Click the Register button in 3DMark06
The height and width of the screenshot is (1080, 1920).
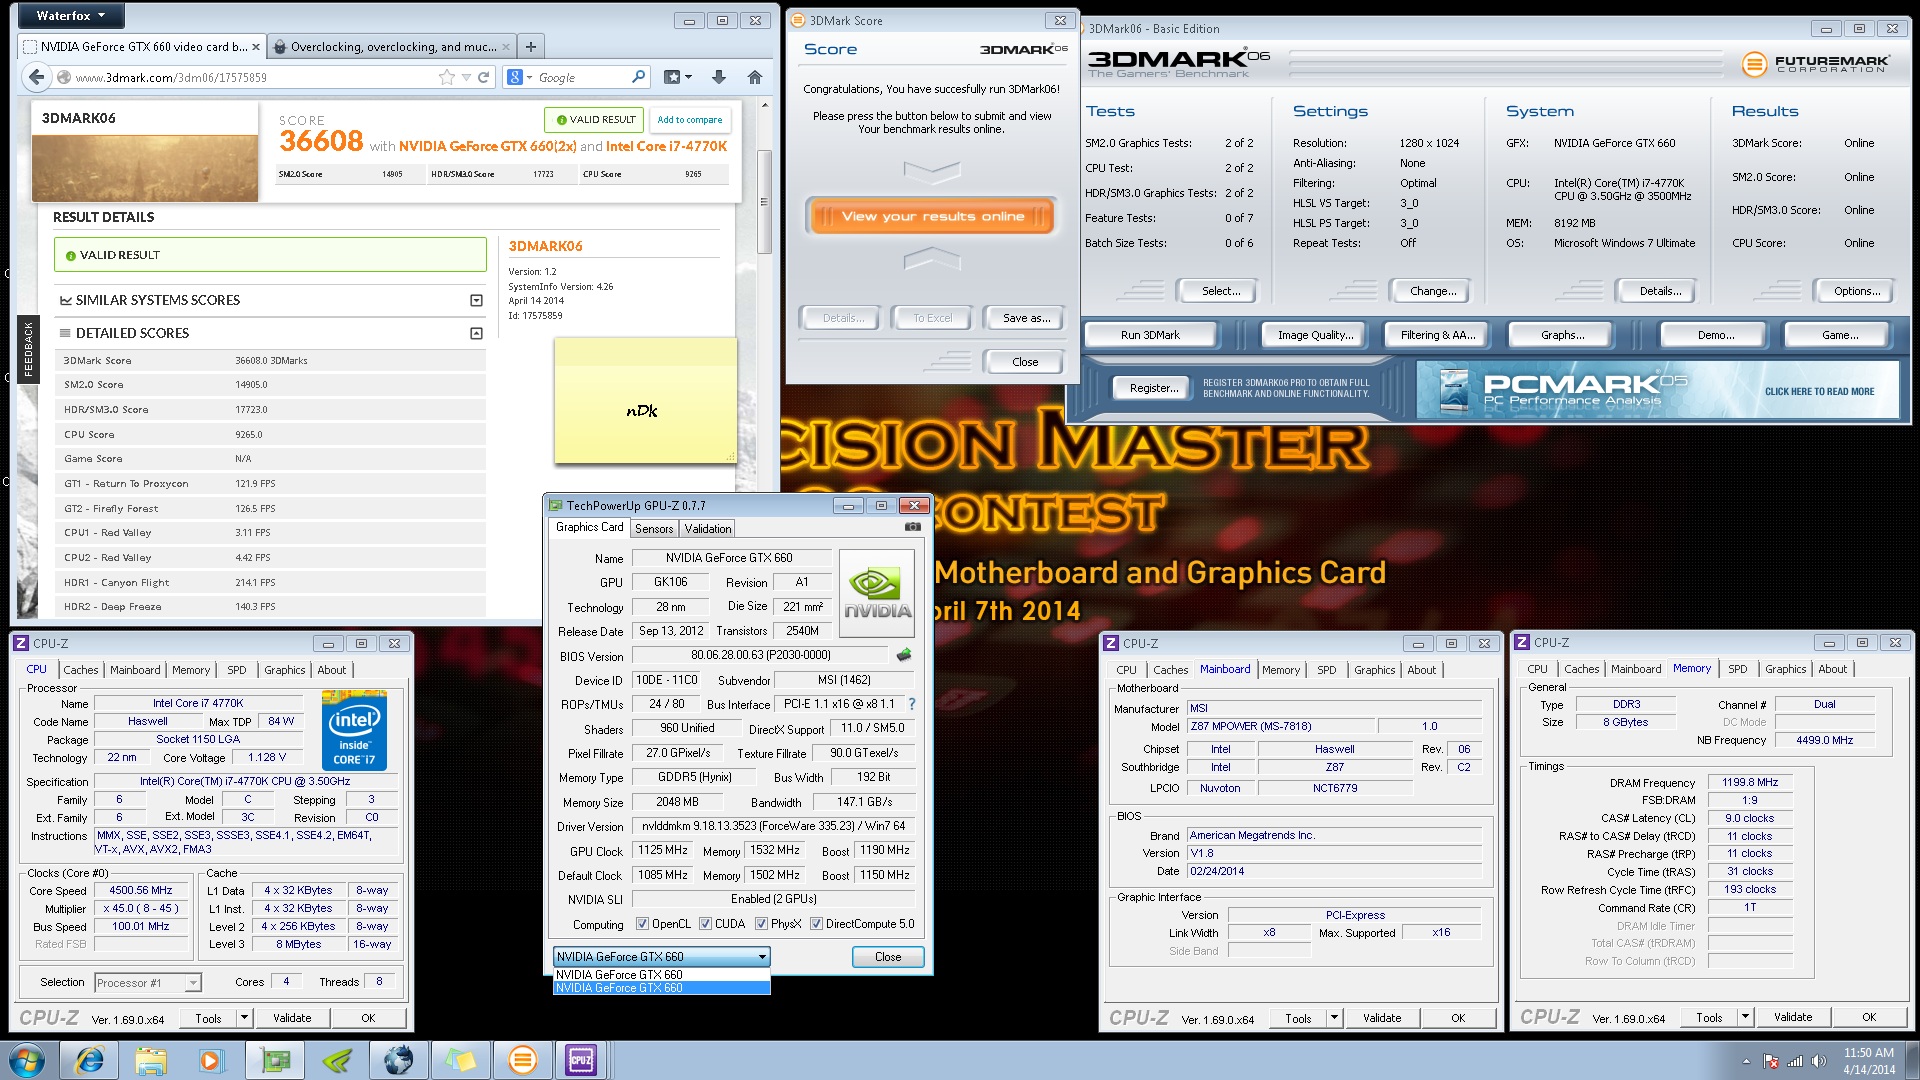pyautogui.click(x=1153, y=388)
